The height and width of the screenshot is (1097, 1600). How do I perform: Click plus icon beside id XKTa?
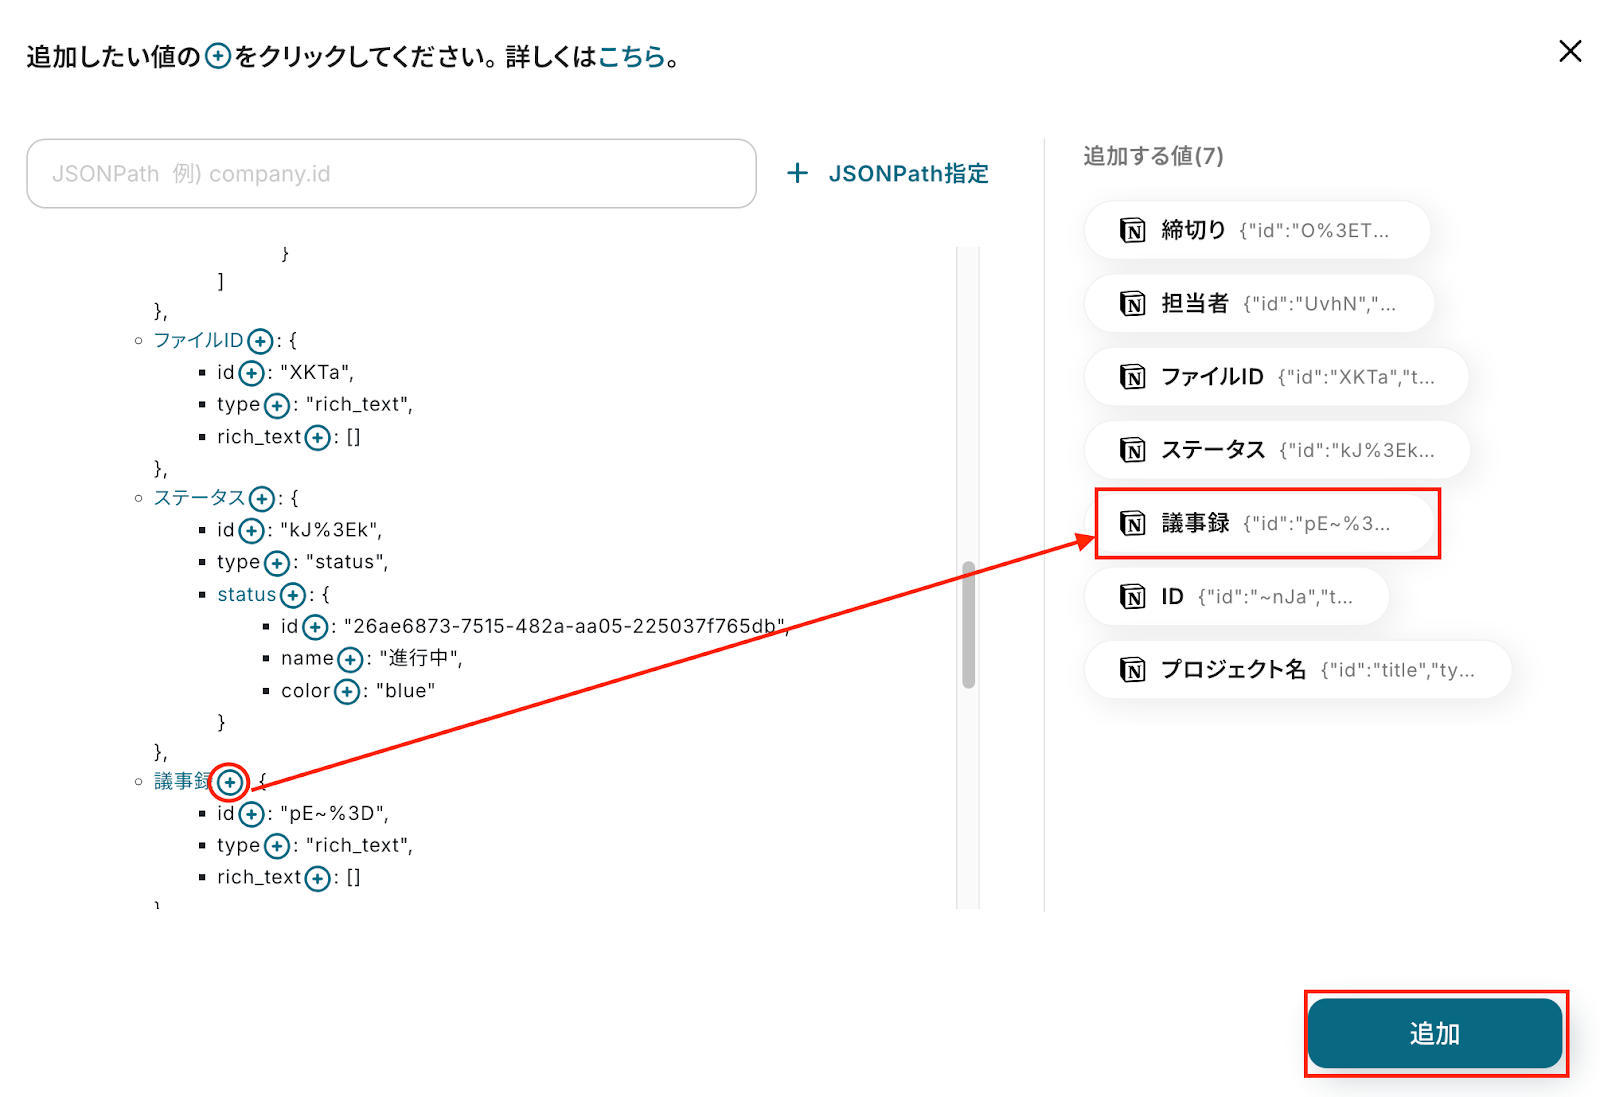[252, 374]
